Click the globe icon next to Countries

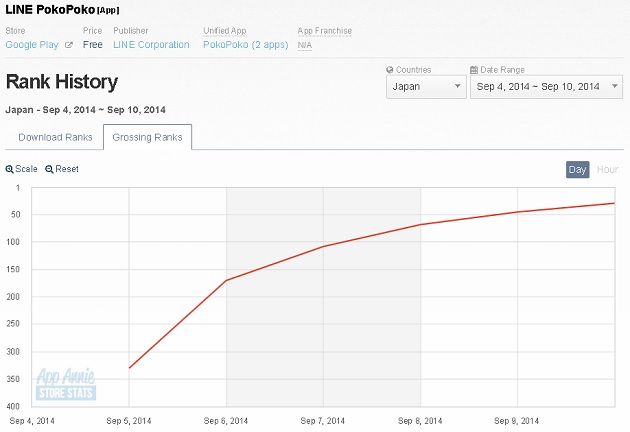[389, 70]
